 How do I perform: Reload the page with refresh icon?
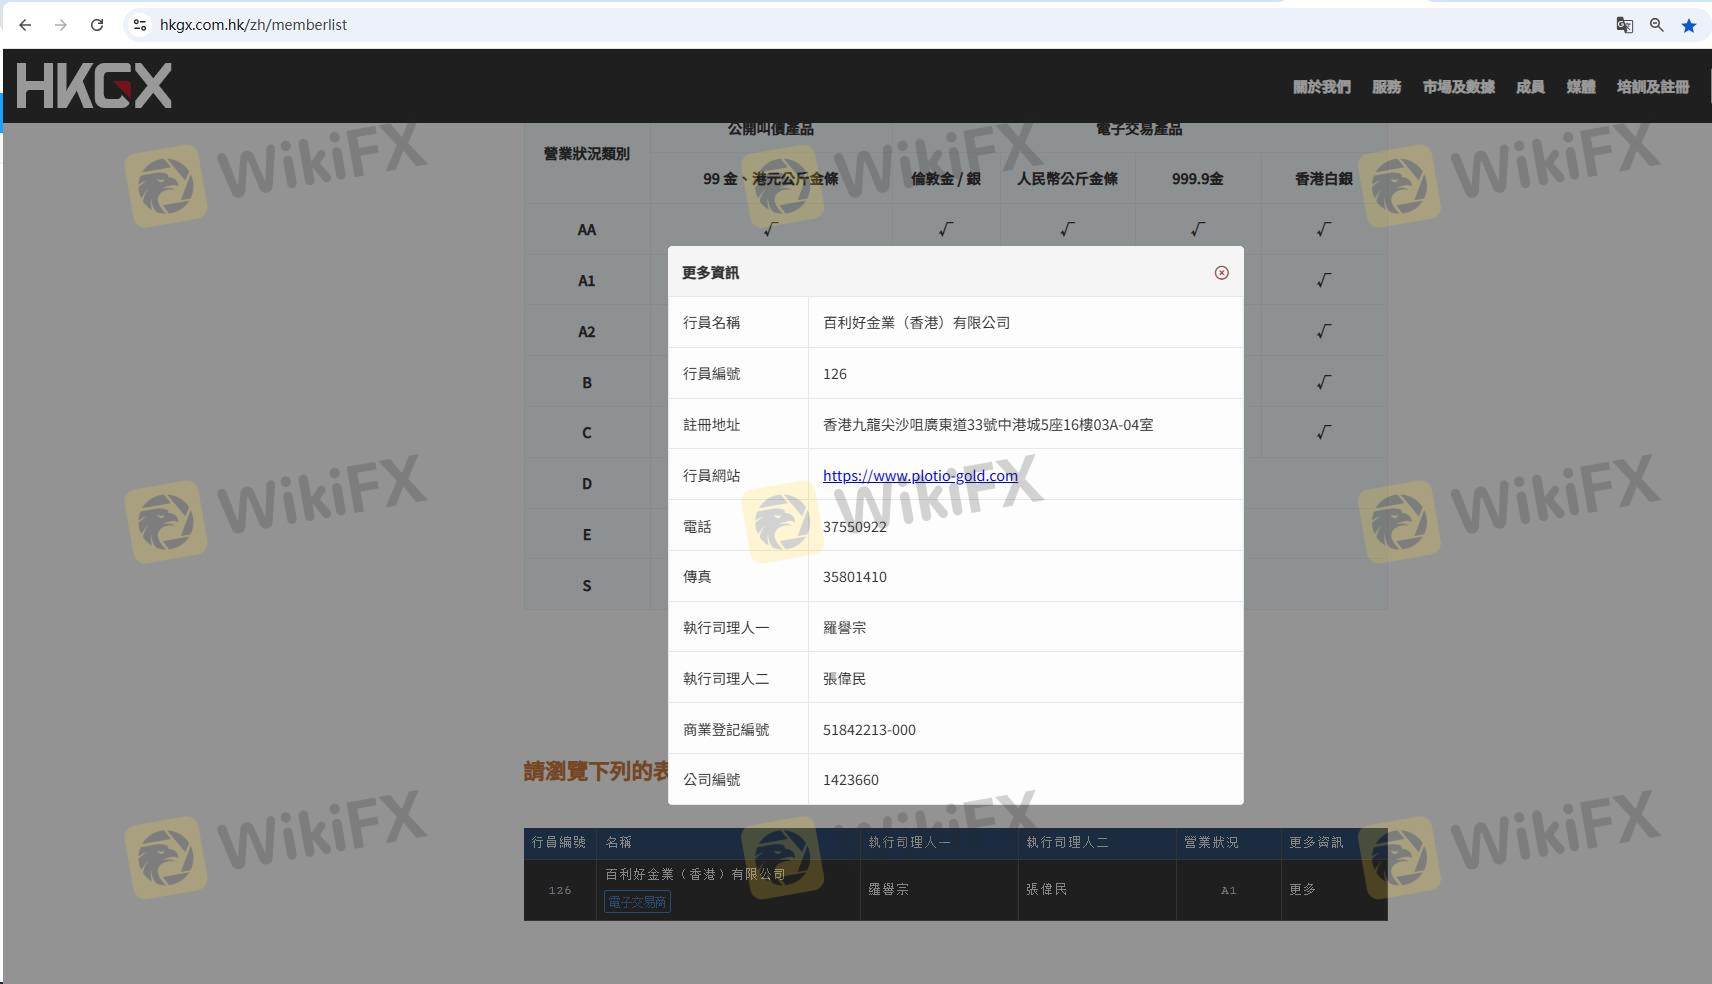click(97, 25)
